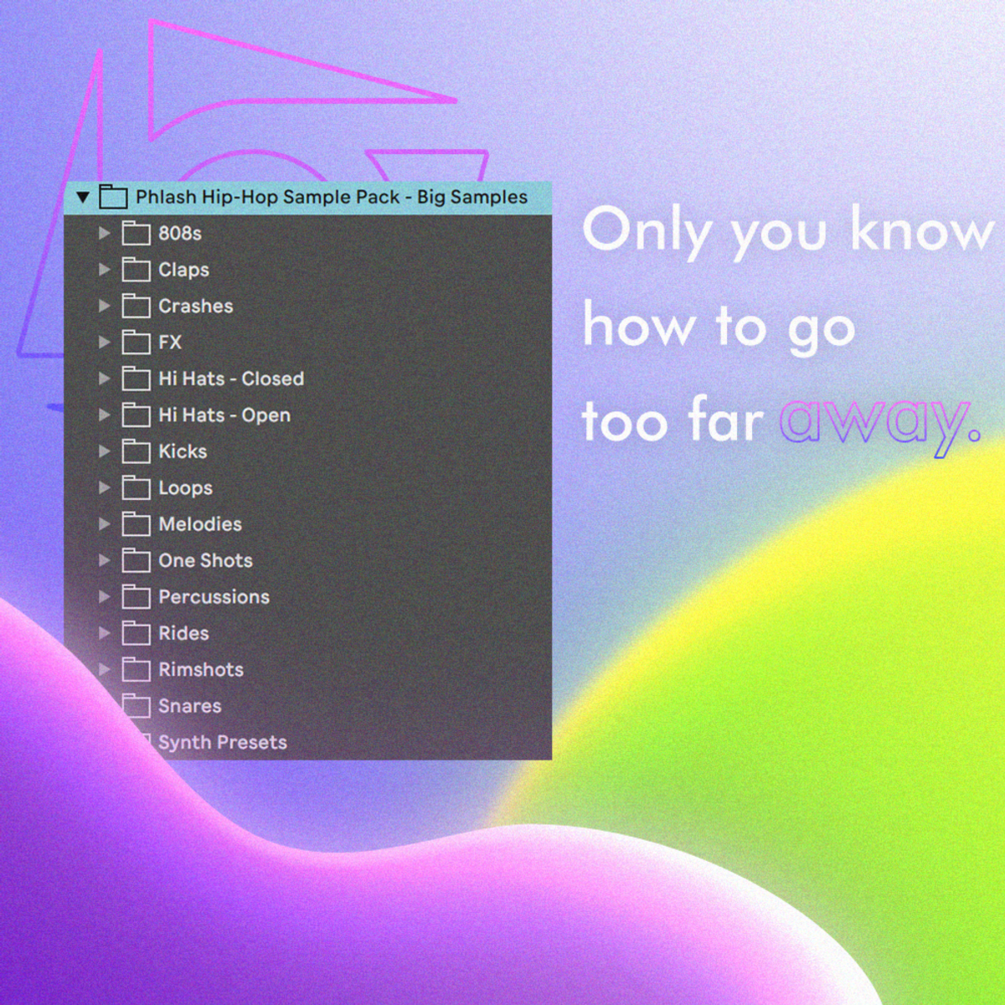Select the 'FX' row label

pyautogui.click(x=170, y=342)
